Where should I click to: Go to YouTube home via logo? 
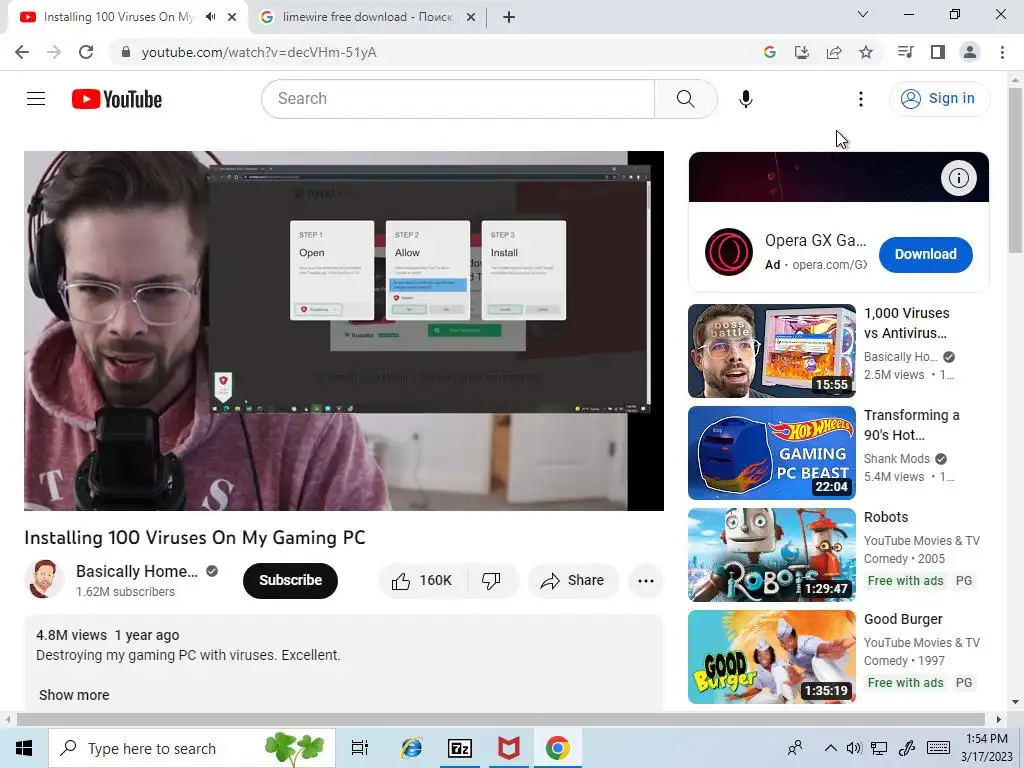pos(117,99)
